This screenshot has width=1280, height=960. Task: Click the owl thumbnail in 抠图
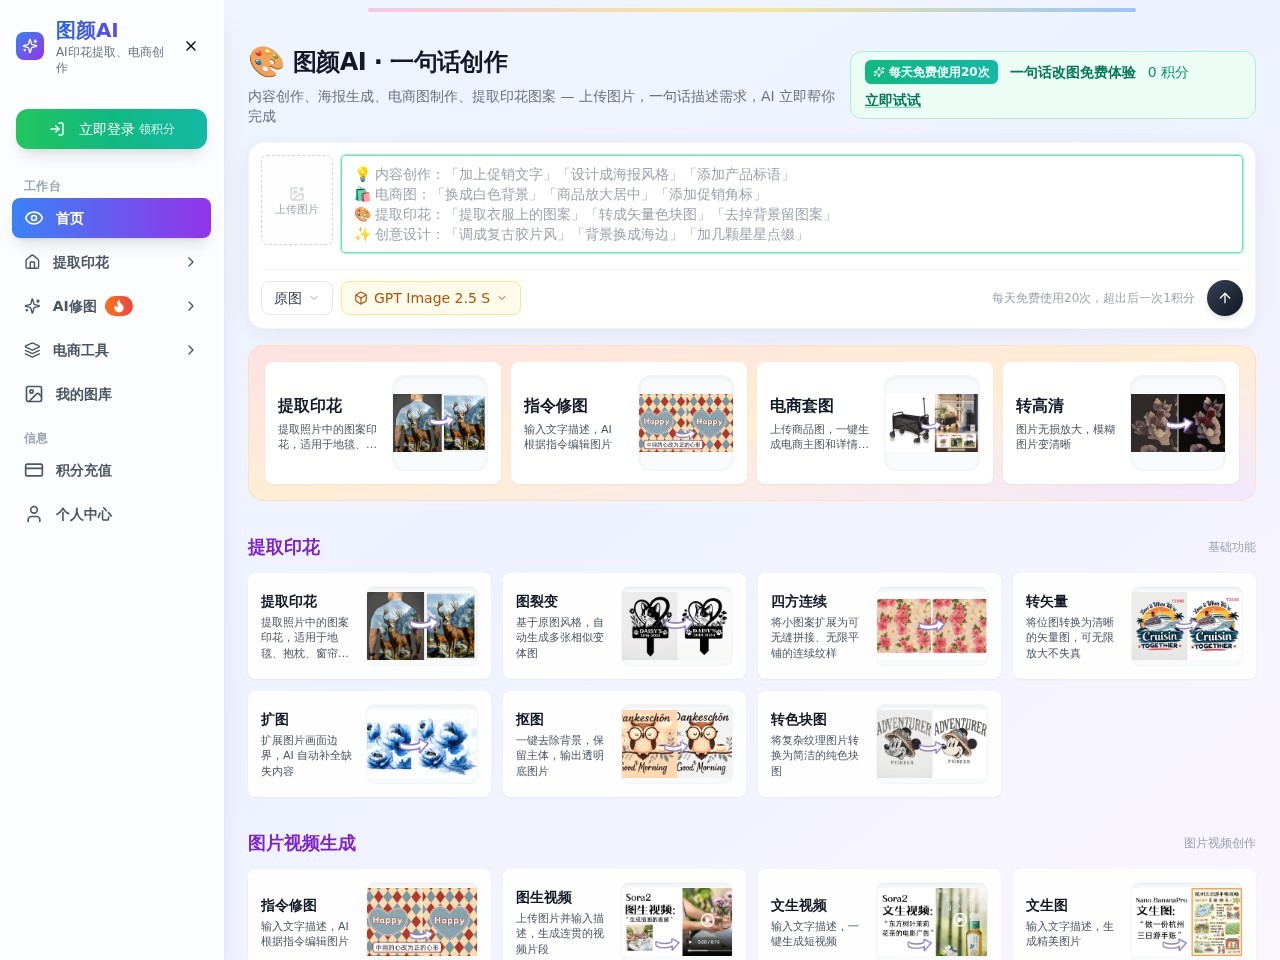pyautogui.click(x=676, y=744)
